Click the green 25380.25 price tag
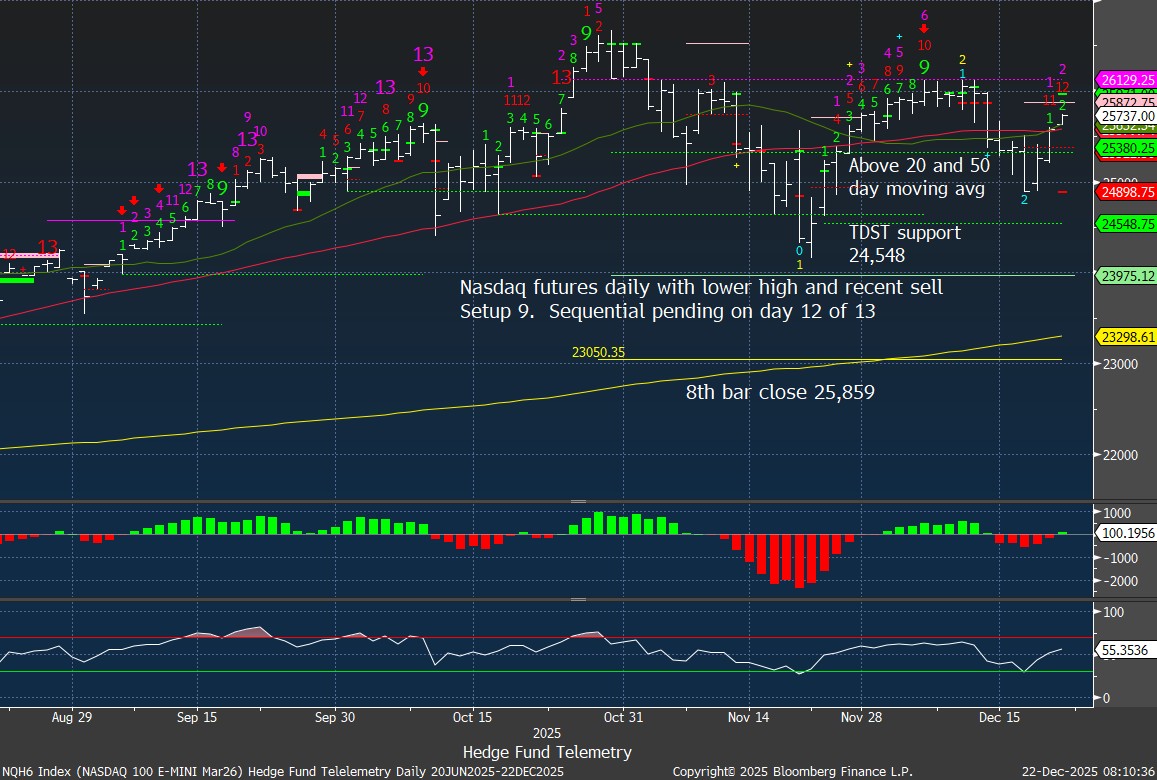This screenshot has width=1157, height=780. click(1127, 148)
